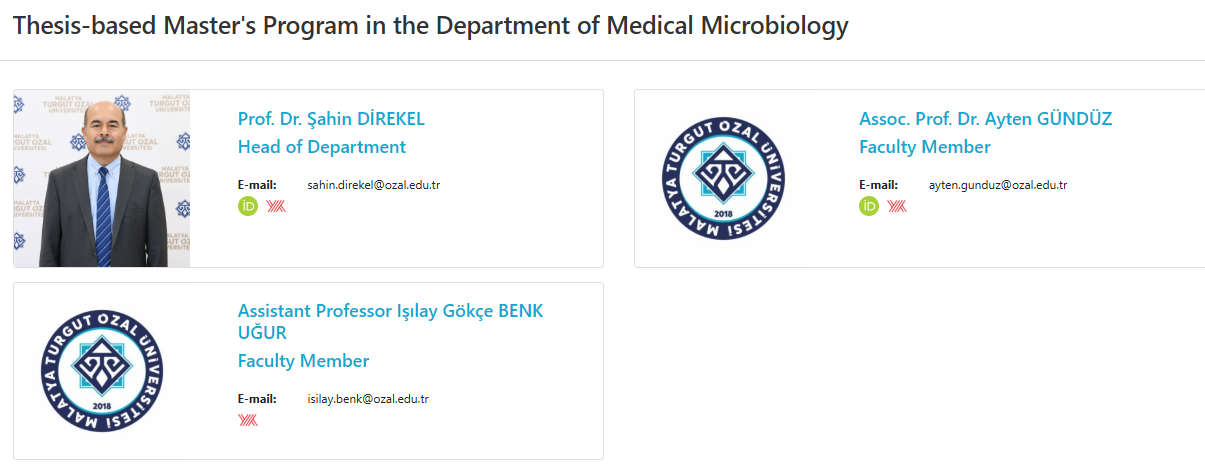The height and width of the screenshot is (476, 1205).
Task: Click the Head of Department title text
Action: [321, 147]
